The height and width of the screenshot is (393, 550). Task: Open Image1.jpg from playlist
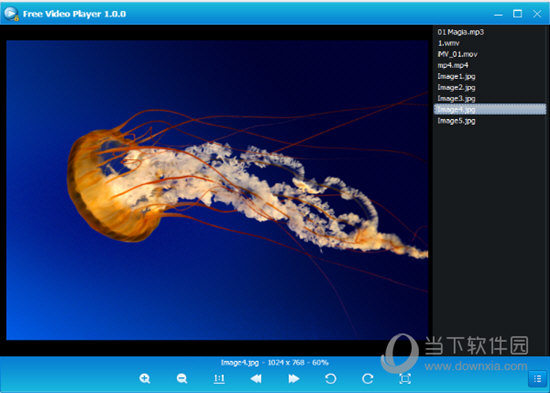490,76
